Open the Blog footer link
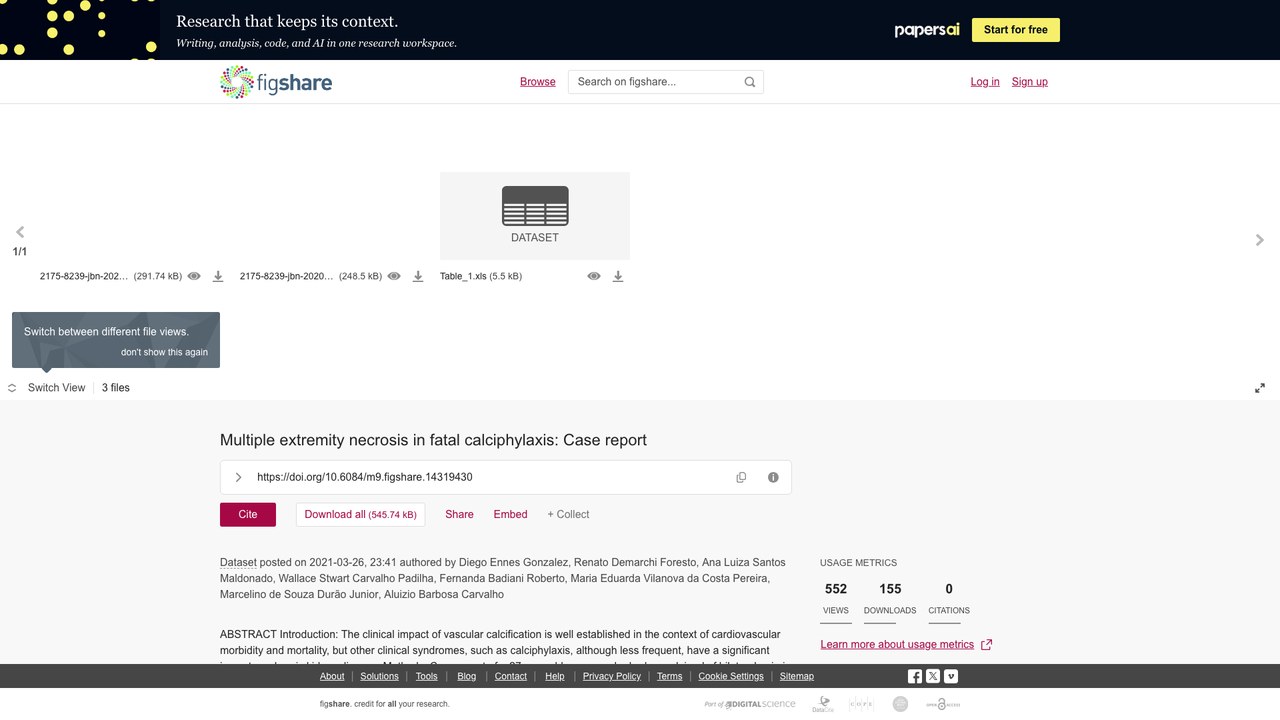The width and height of the screenshot is (1280, 720). pos(467,677)
